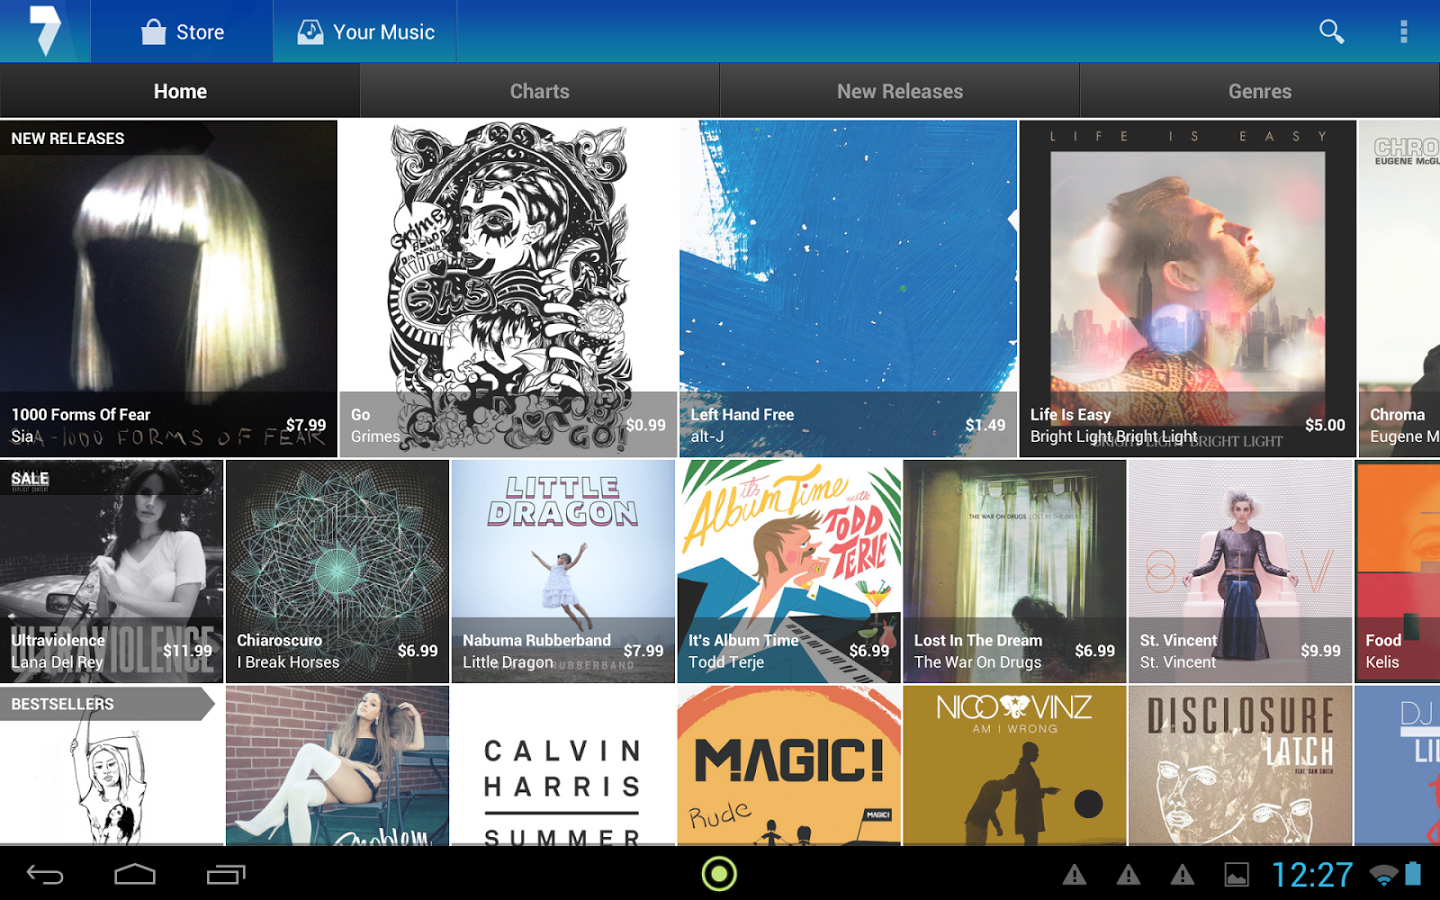Tap the $7.99 price on 1000 Forms Of Fear
This screenshot has width=1440, height=900.
pos(306,425)
